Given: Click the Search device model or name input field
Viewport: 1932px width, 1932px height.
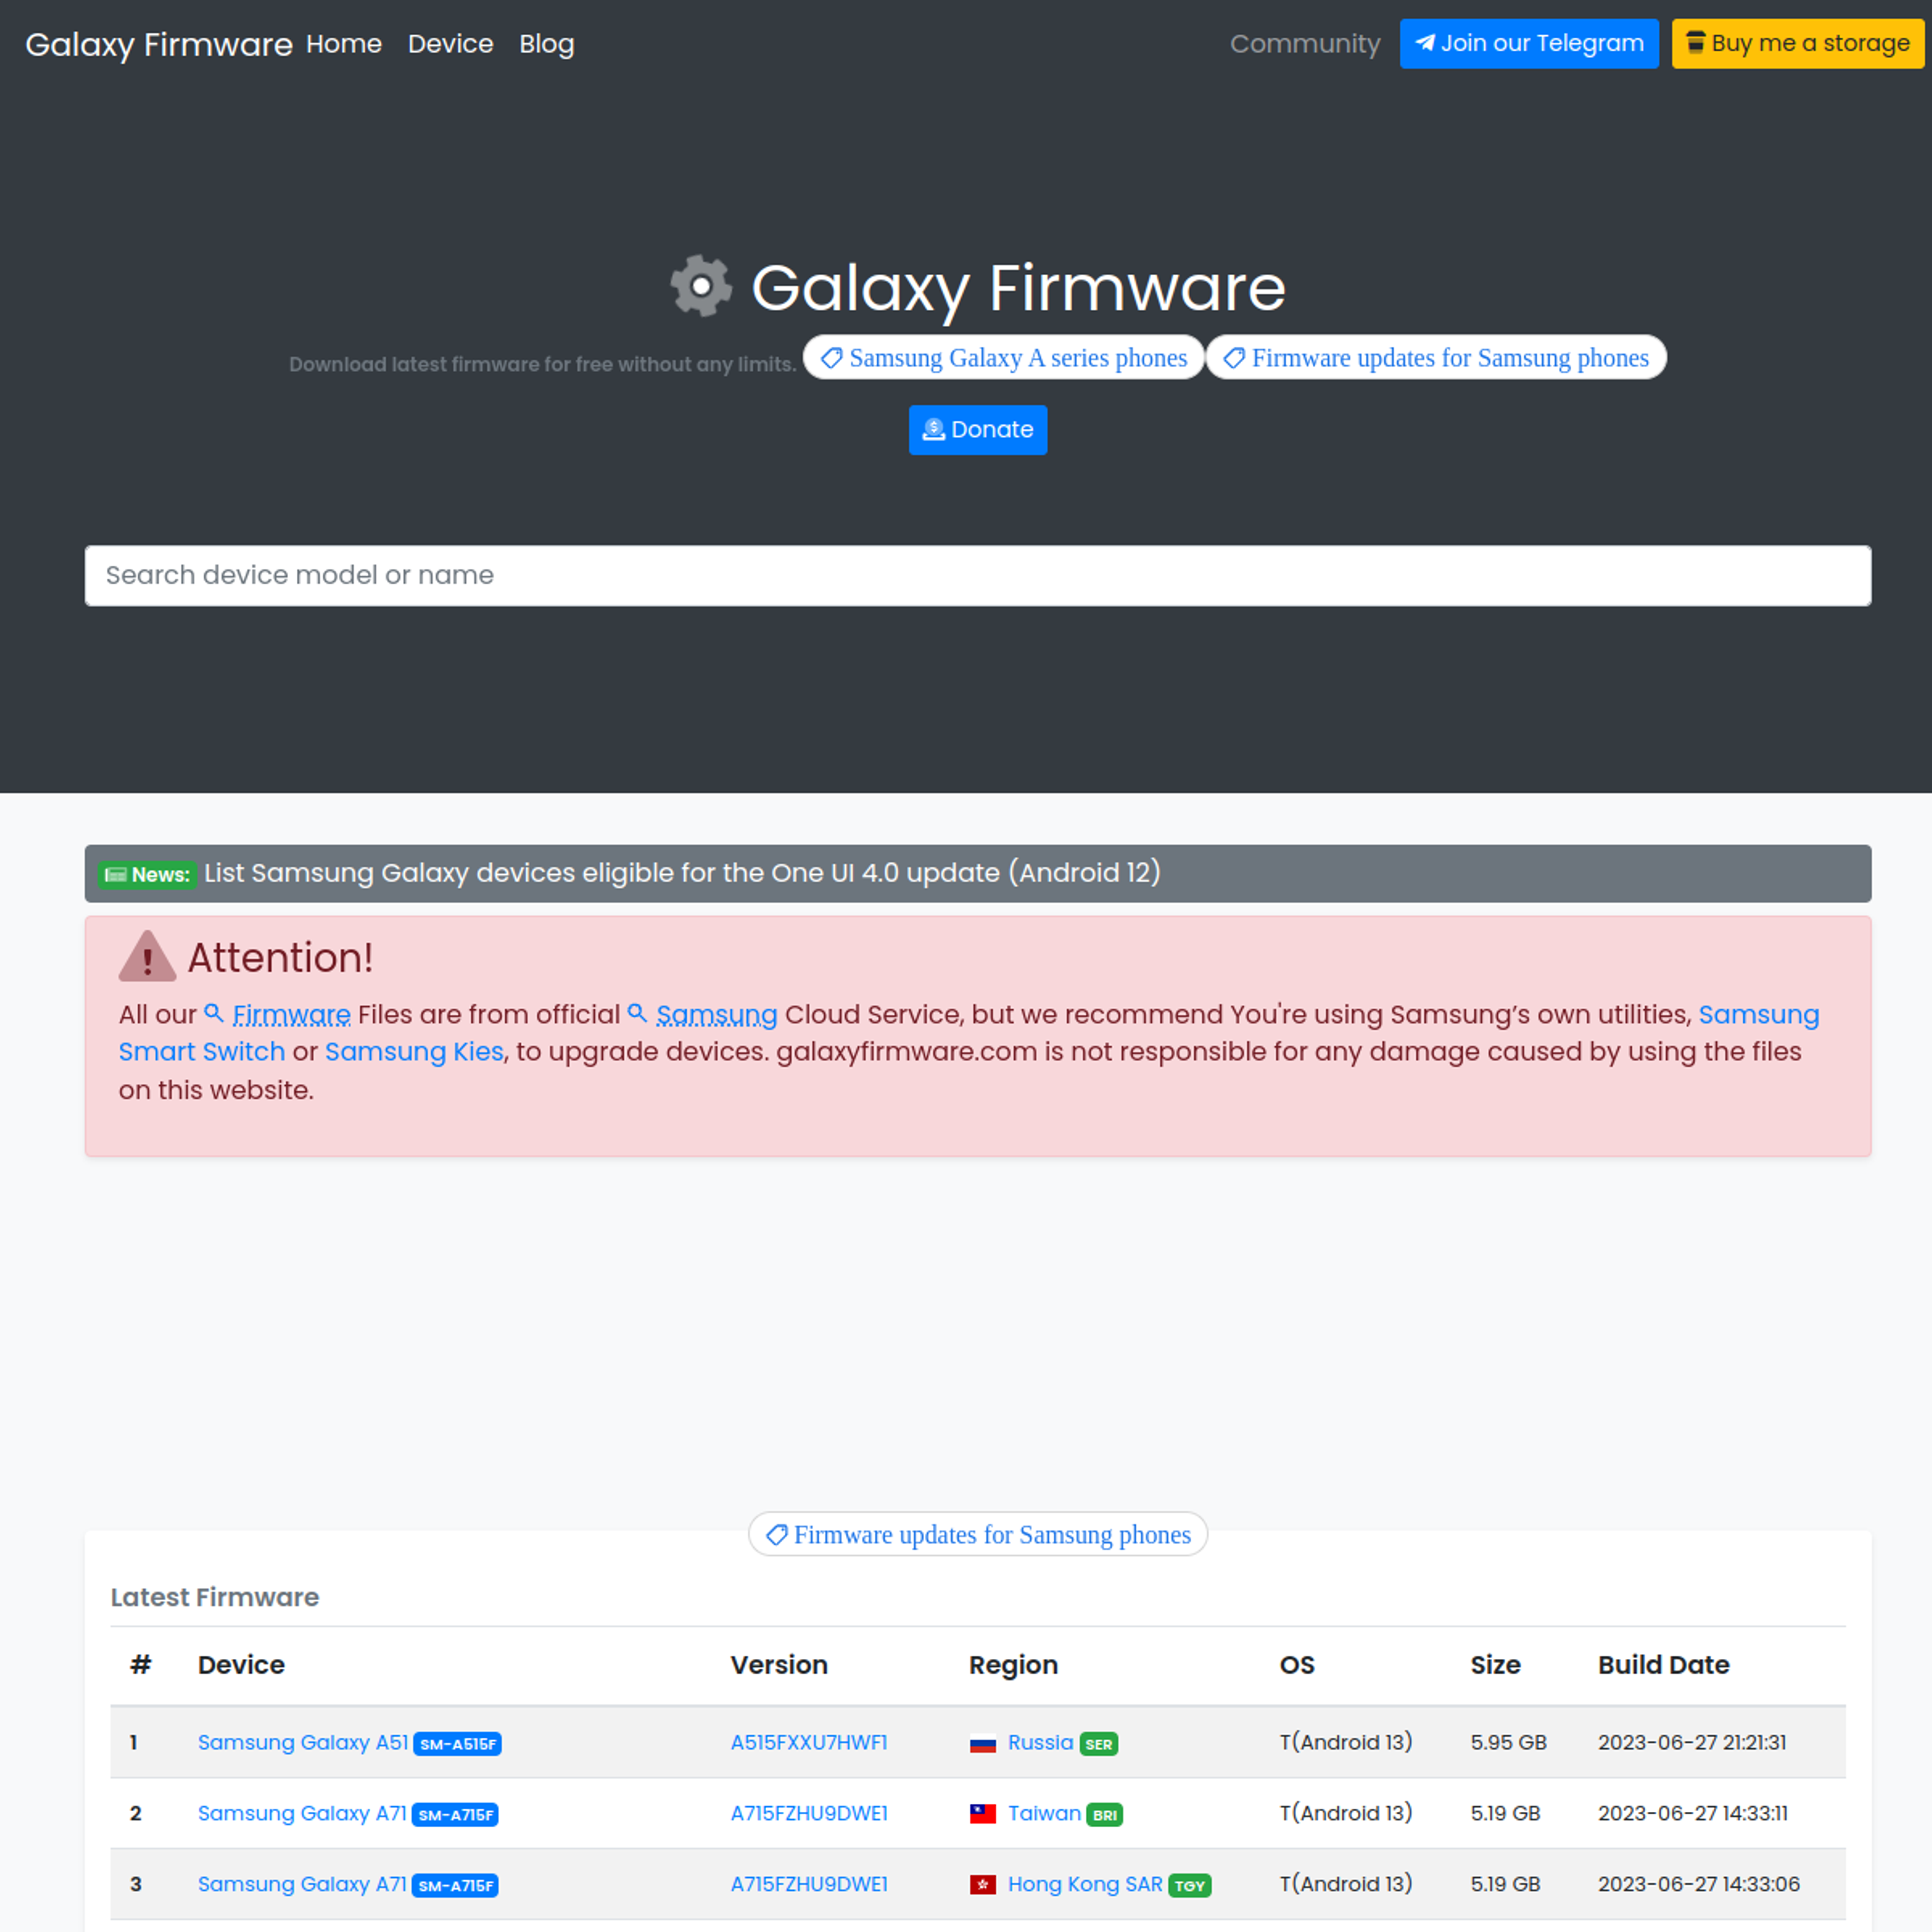Looking at the screenshot, I should point(979,575).
